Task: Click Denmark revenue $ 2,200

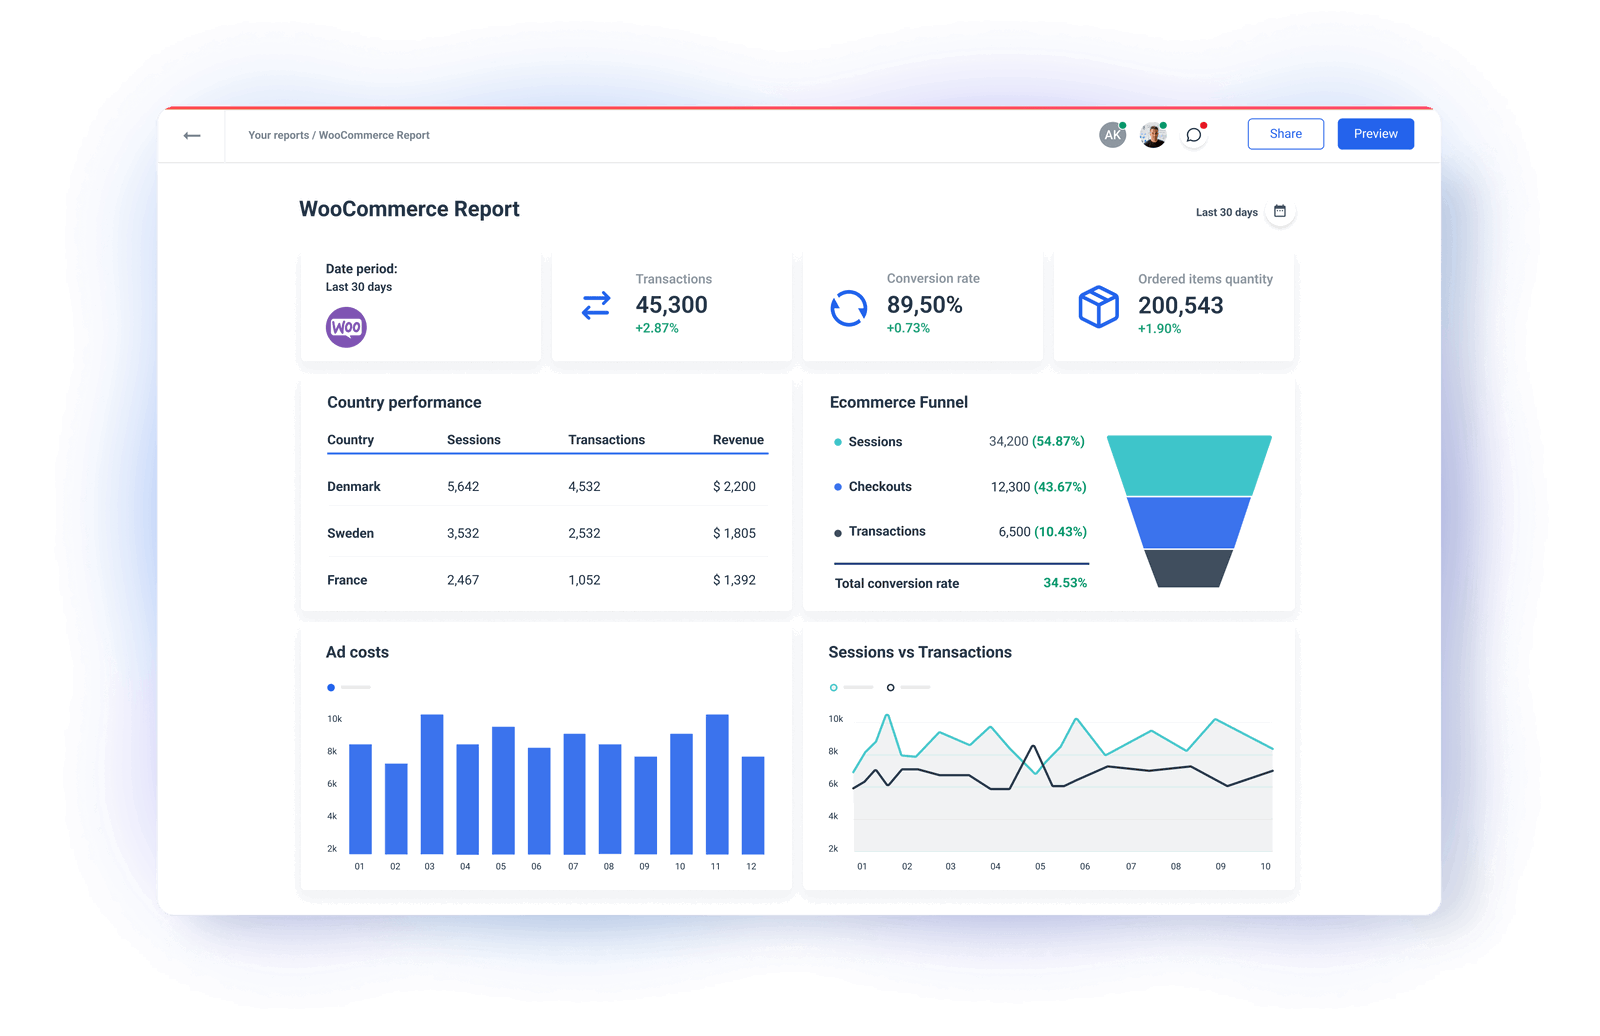Action: tap(734, 486)
